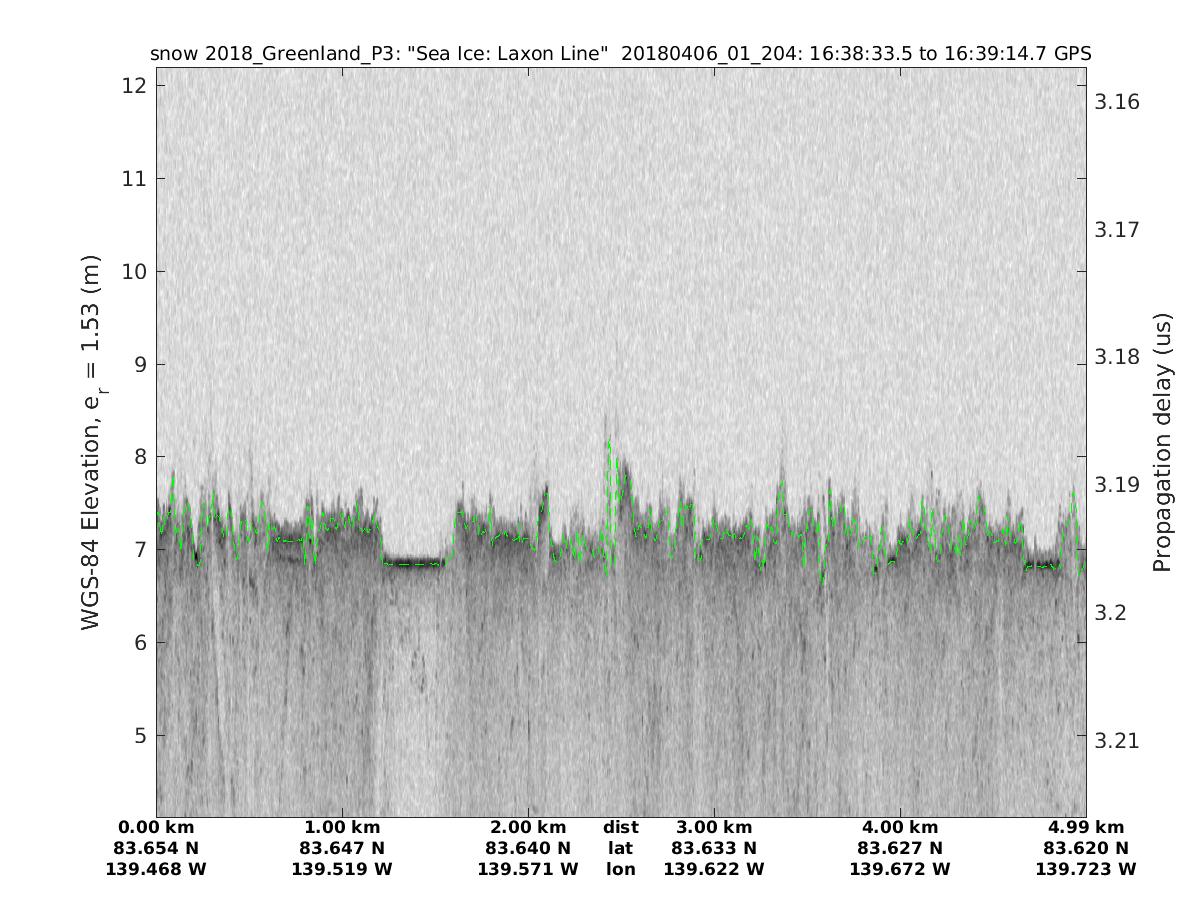Click the 3.21 propagation delay tick label
1200x900 pixels.
tap(1117, 740)
